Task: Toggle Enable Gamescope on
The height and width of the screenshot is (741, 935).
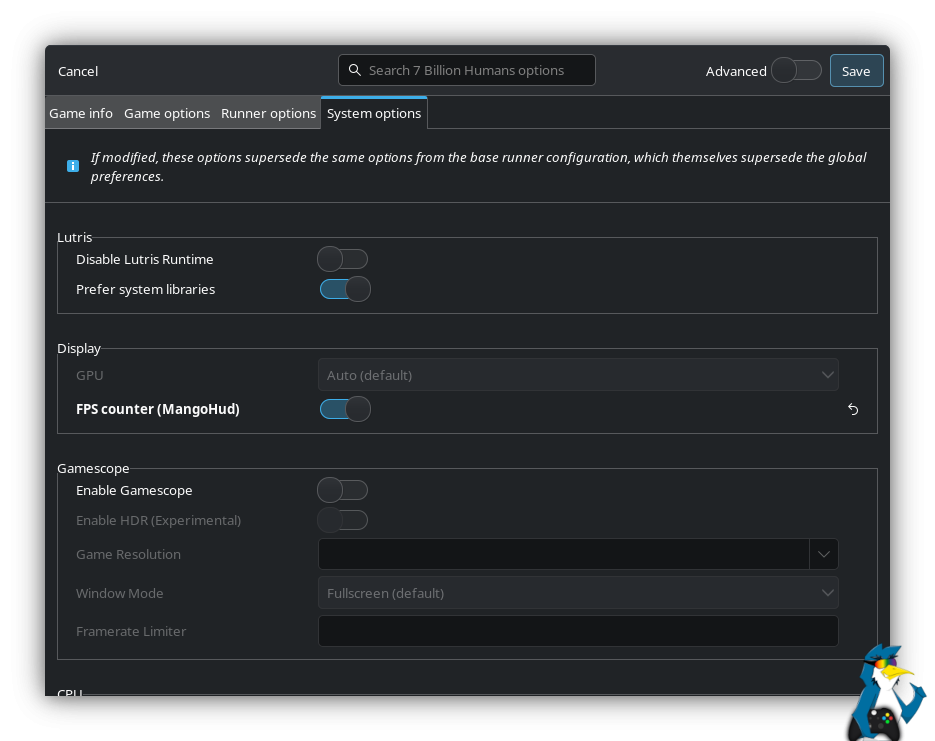Action: [343, 490]
